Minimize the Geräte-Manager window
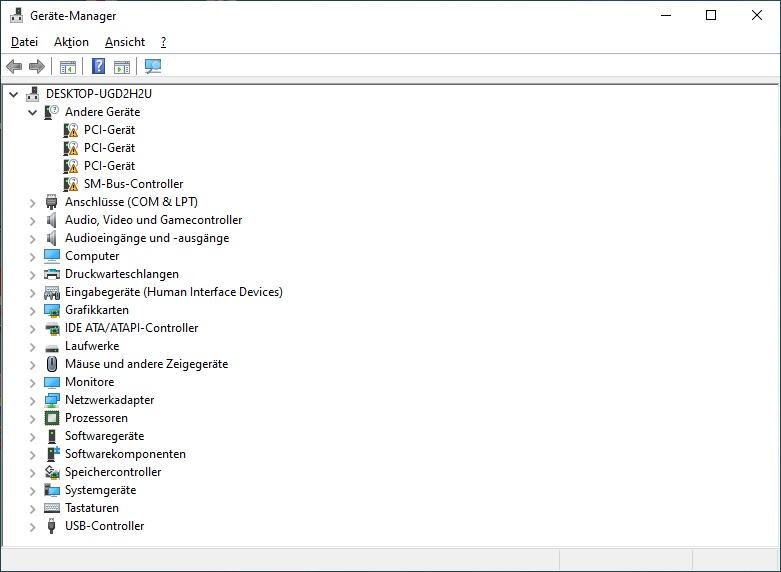The height and width of the screenshot is (572, 781). pos(666,15)
